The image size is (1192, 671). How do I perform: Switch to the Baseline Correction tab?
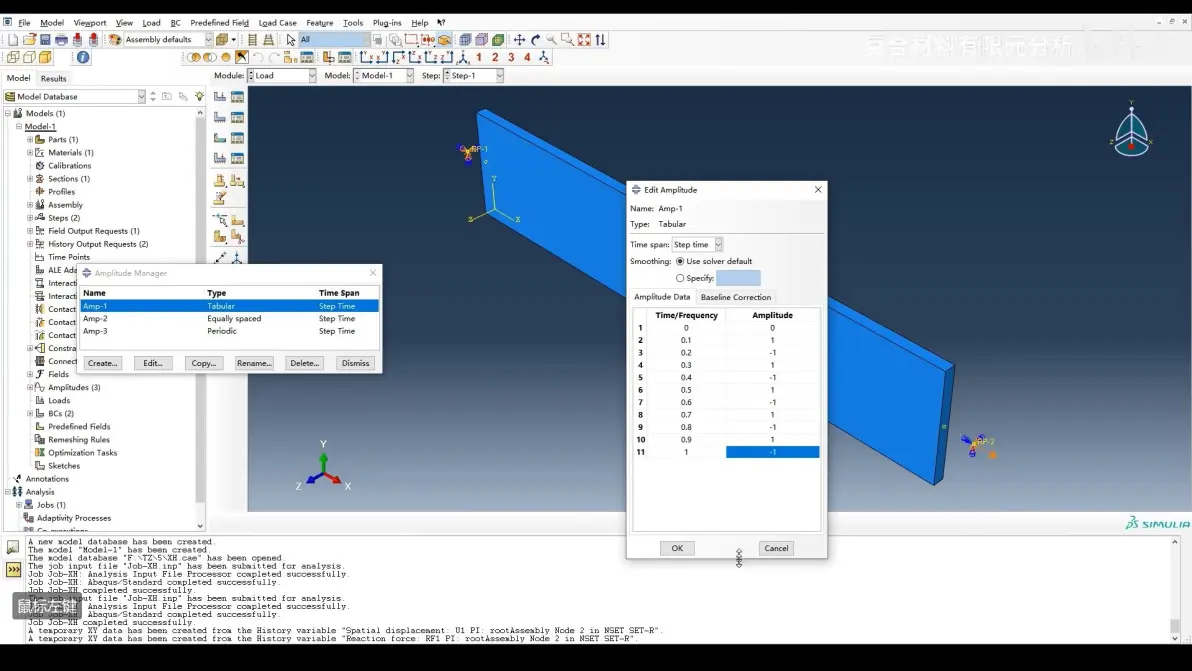[x=736, y=297]
